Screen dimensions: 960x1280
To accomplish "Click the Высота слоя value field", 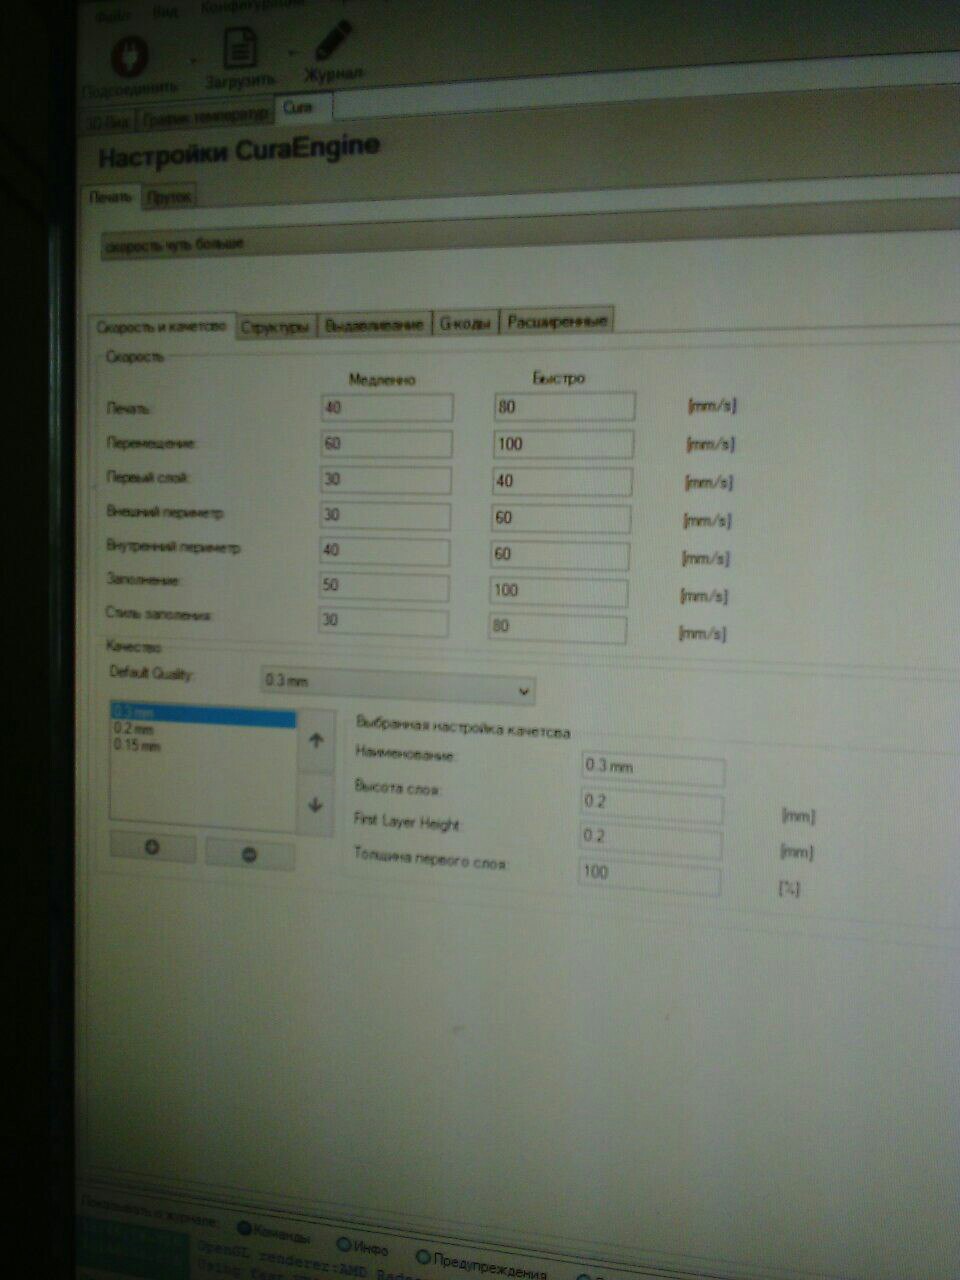I will click(652, 803).
